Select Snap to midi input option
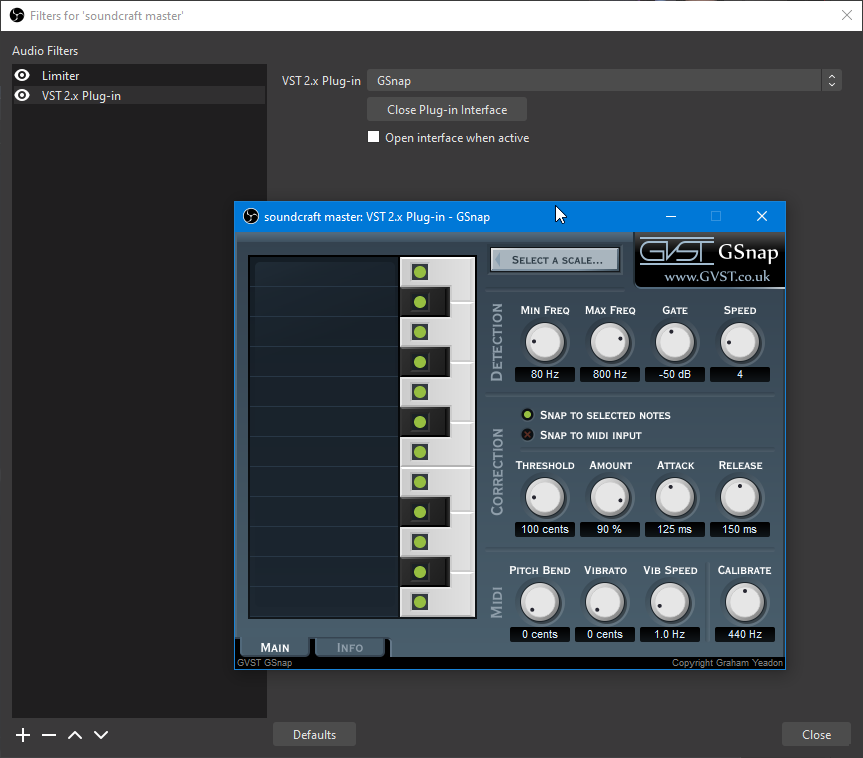Image resolution: width=863 pixels, height=758 pixels. pos(528,435)
